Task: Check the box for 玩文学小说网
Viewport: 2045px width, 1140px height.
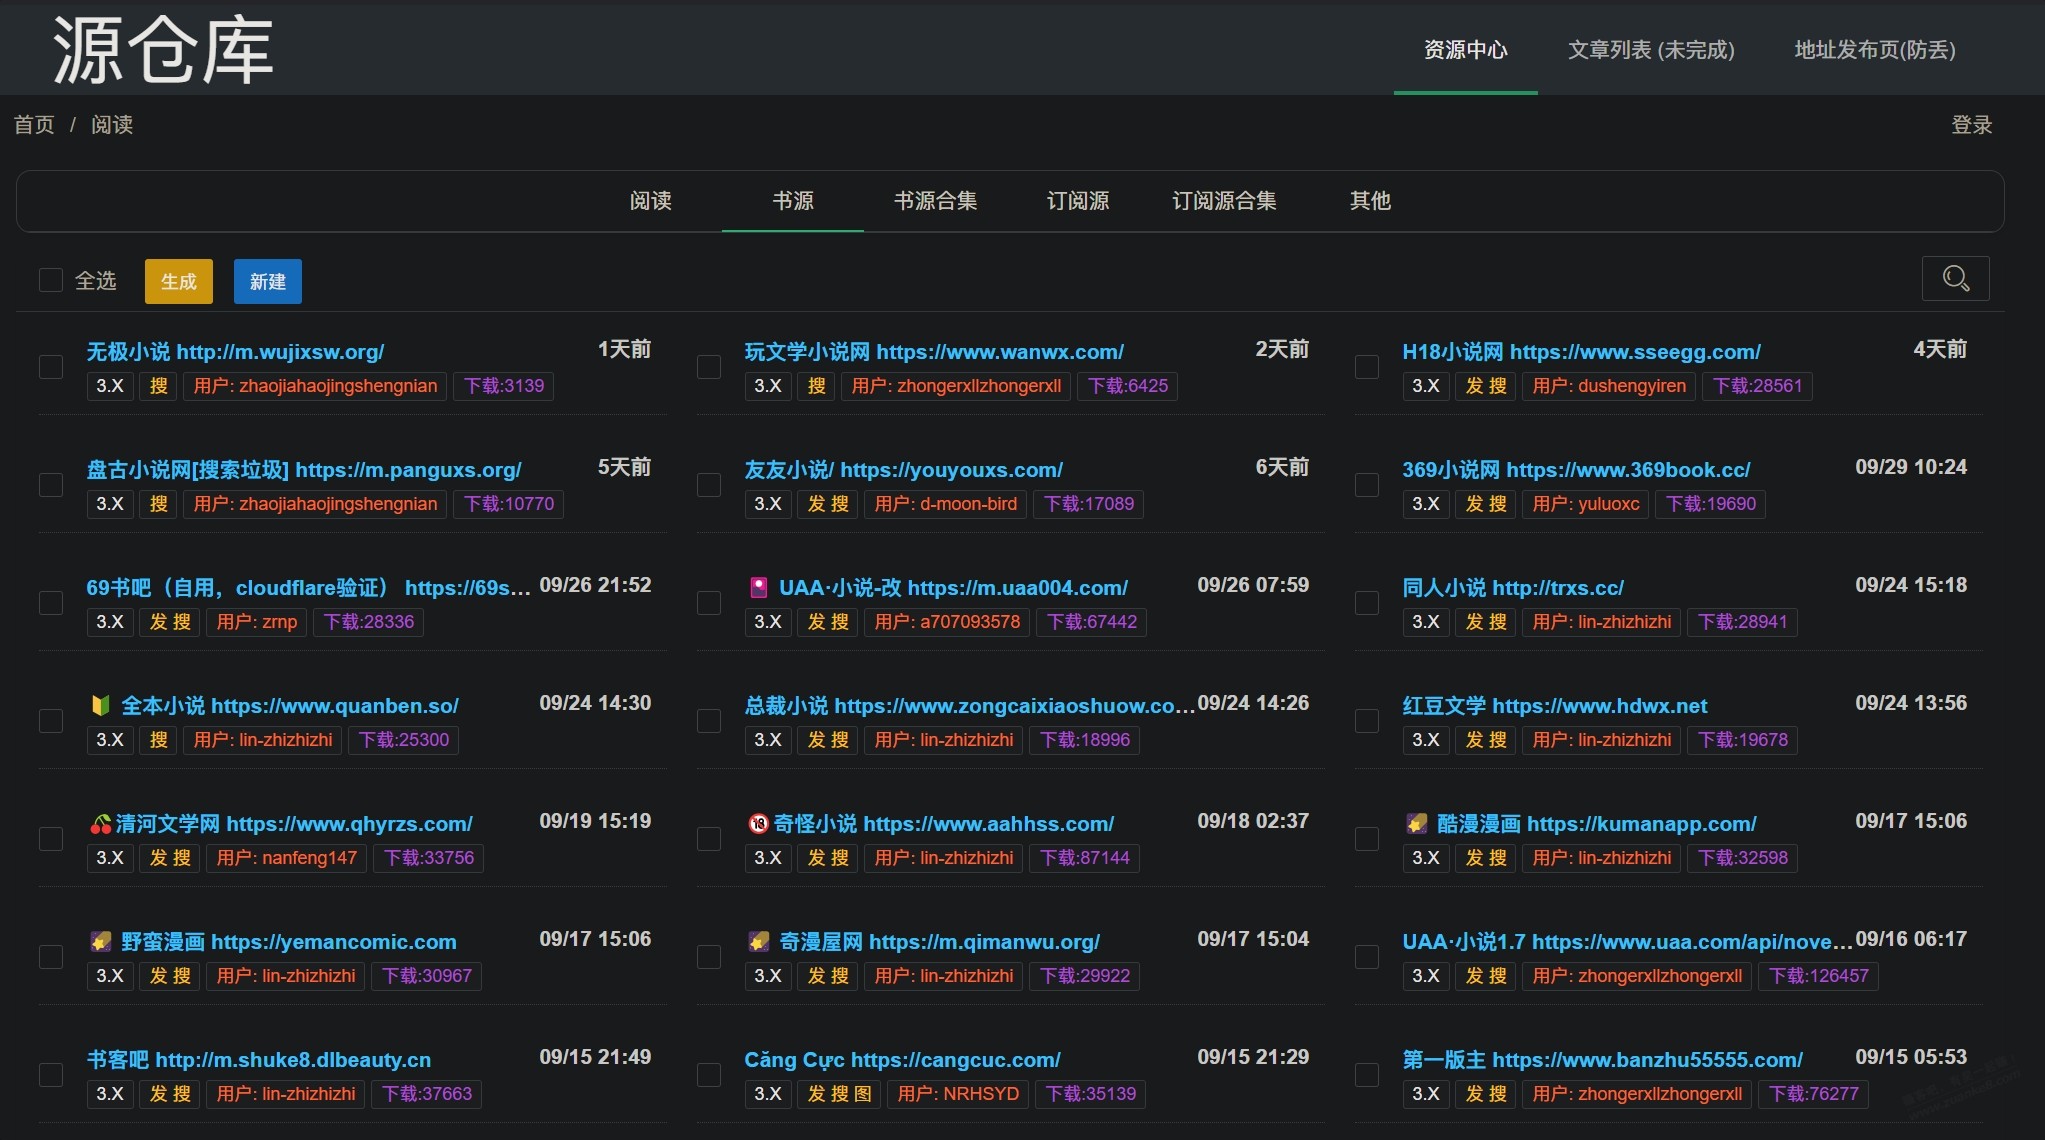Action: click(x=709, y=367)
